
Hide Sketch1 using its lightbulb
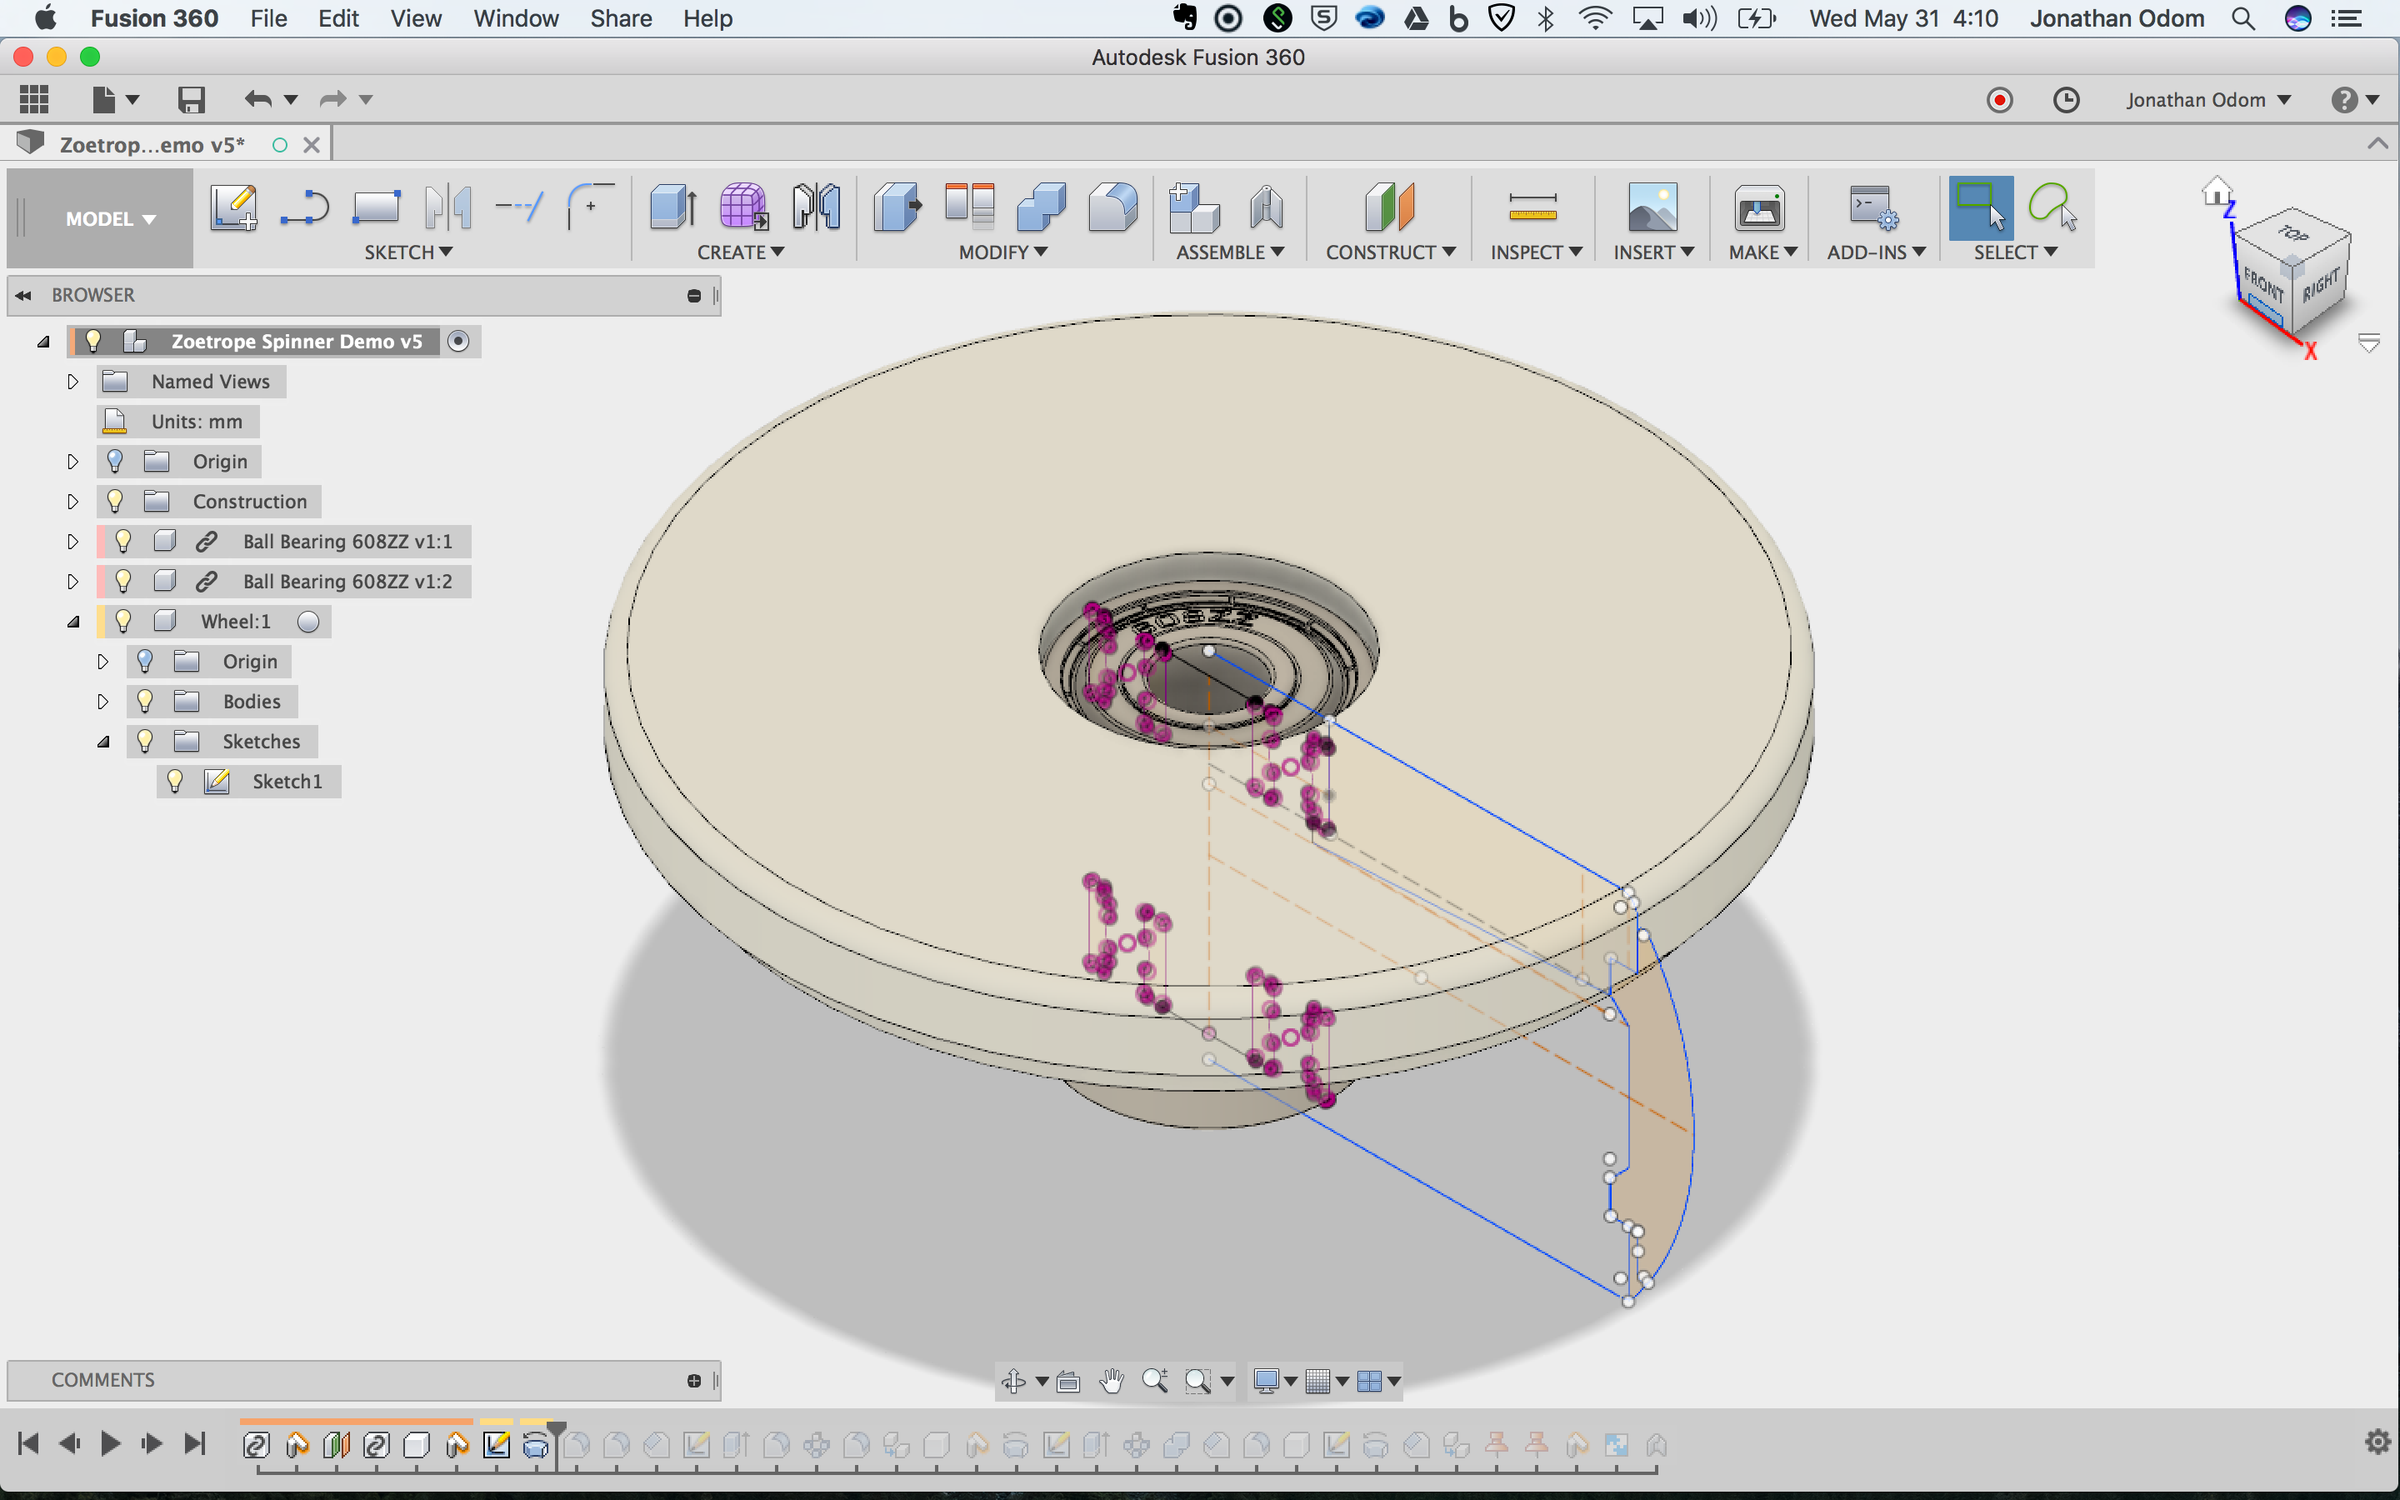point(175,781)
